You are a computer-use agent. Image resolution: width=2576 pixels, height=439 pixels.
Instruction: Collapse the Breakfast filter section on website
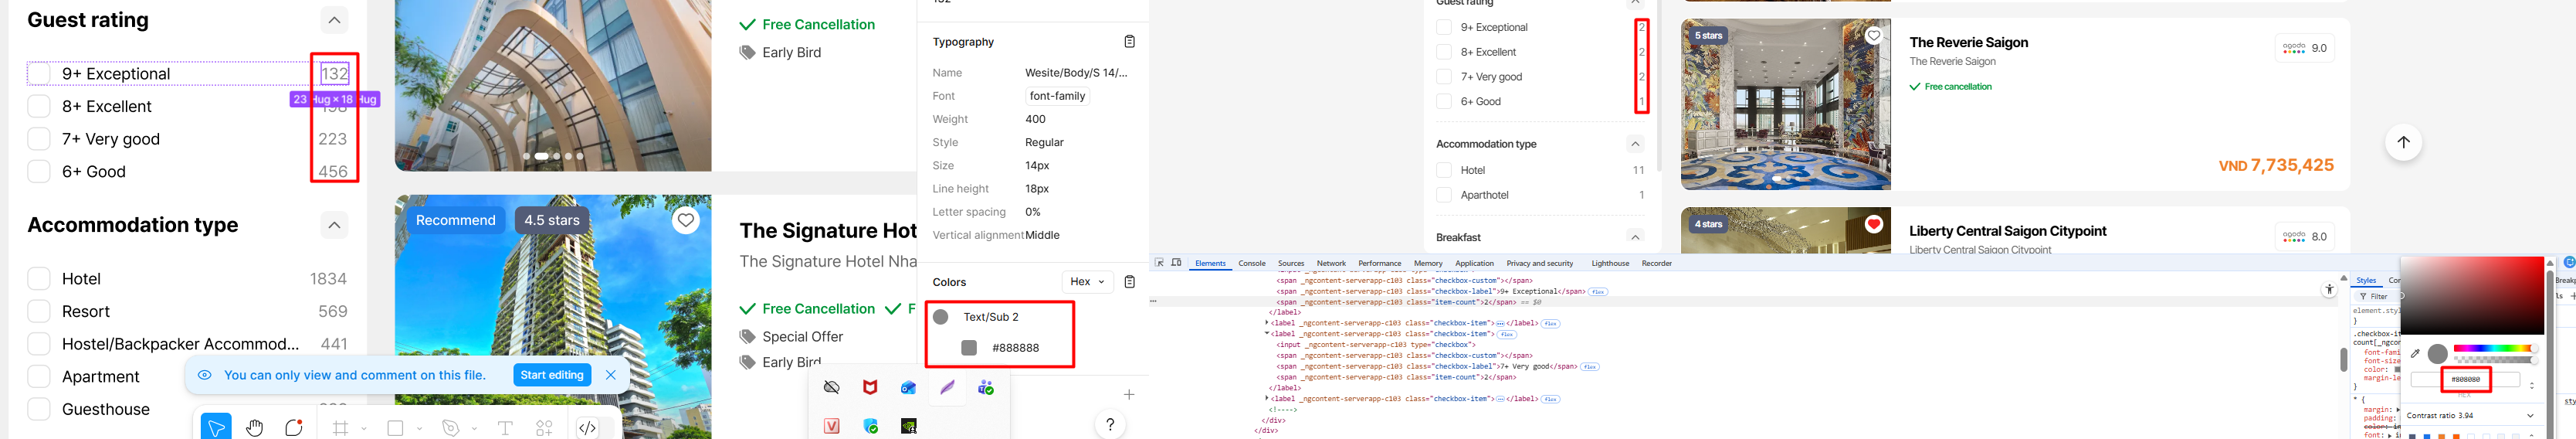tap(1635, 237)
